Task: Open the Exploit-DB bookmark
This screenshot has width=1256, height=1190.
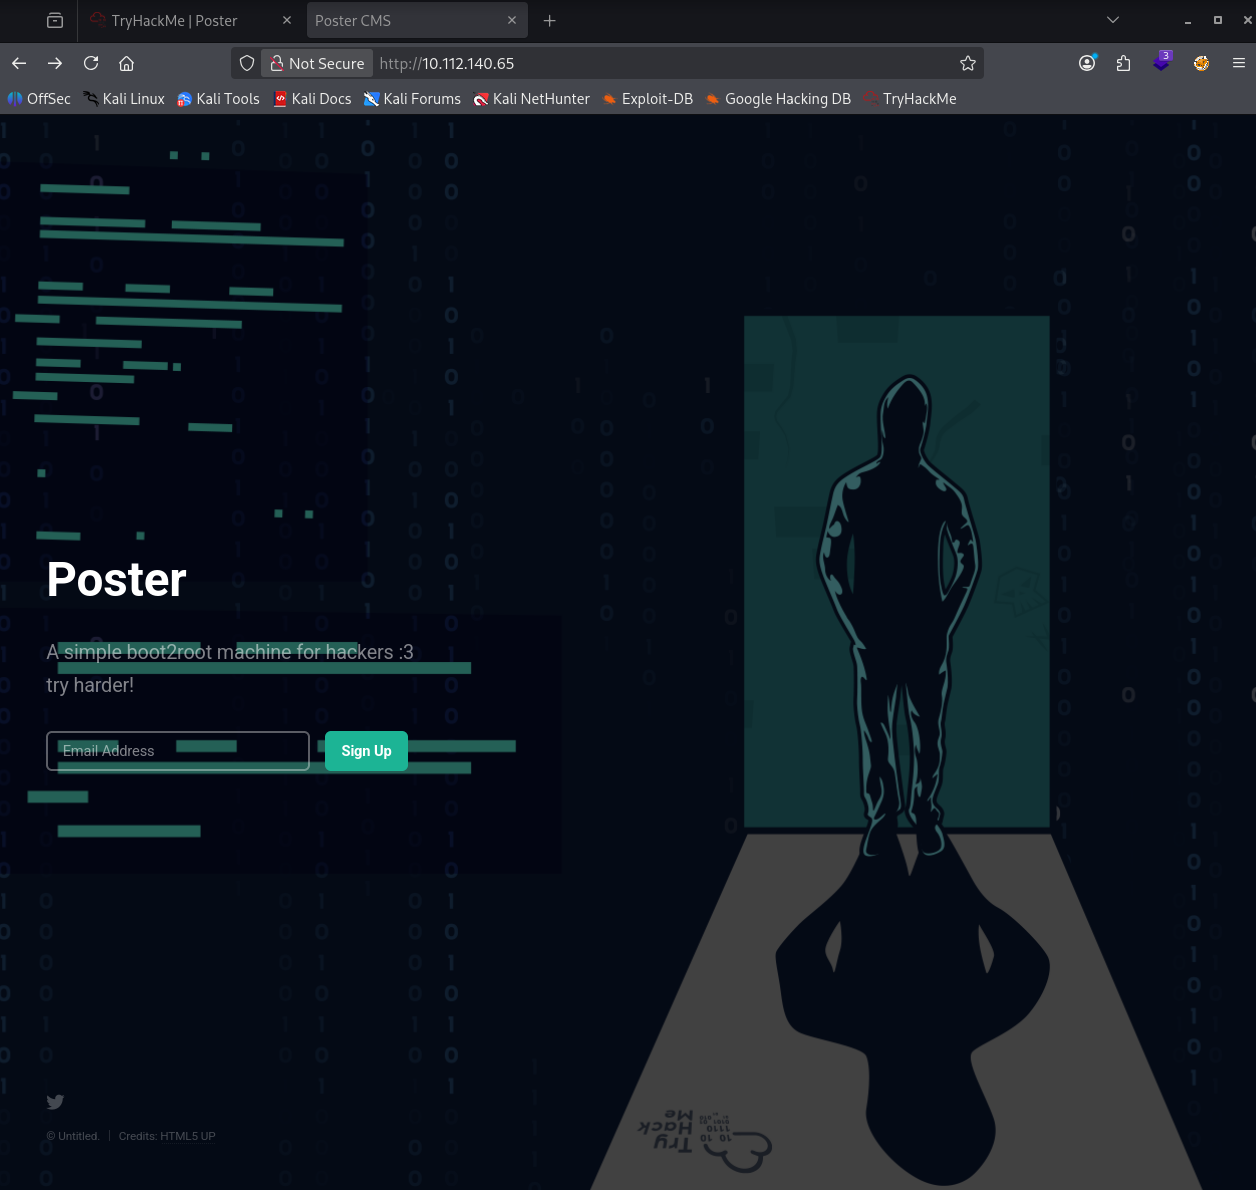Action: (647, 99)
